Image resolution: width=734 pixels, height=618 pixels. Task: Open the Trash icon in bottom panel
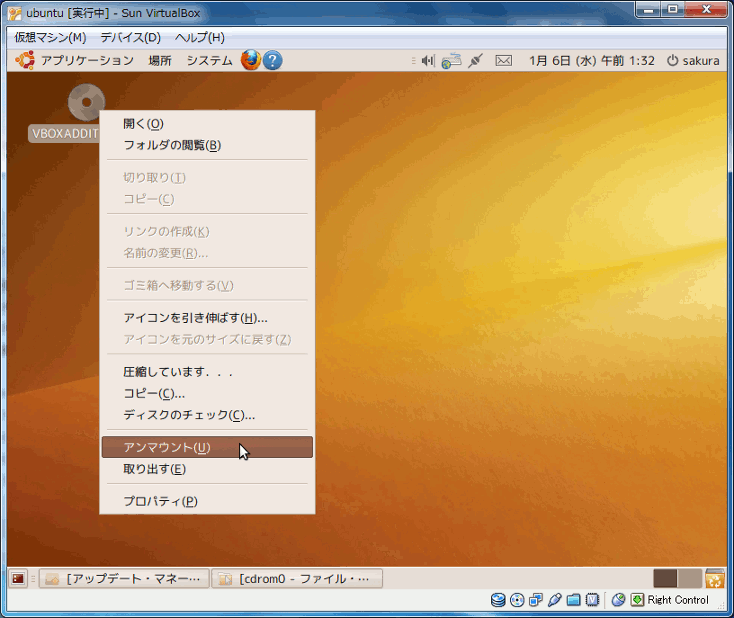[x=714, y=578]
